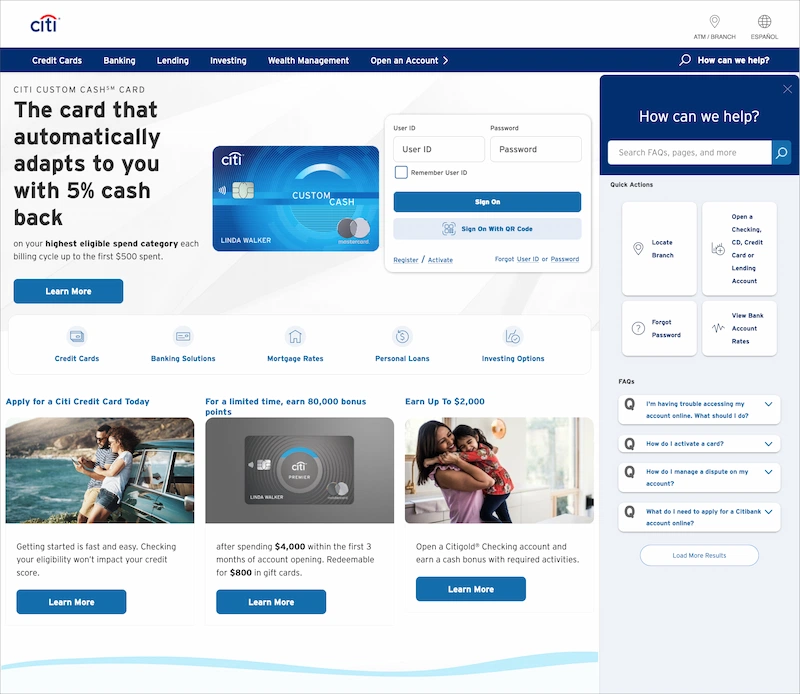The height and width of the screenshot is (694, 800).
Task: Select the Personal Loans icon
Action: [x=402, y=337]
